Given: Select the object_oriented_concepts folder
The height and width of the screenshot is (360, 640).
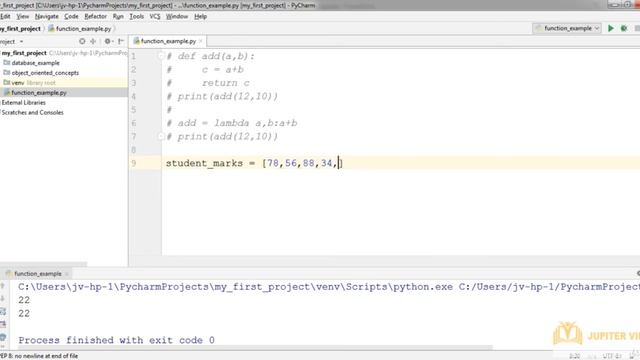Looking at the screenshot, I should 41,73.
